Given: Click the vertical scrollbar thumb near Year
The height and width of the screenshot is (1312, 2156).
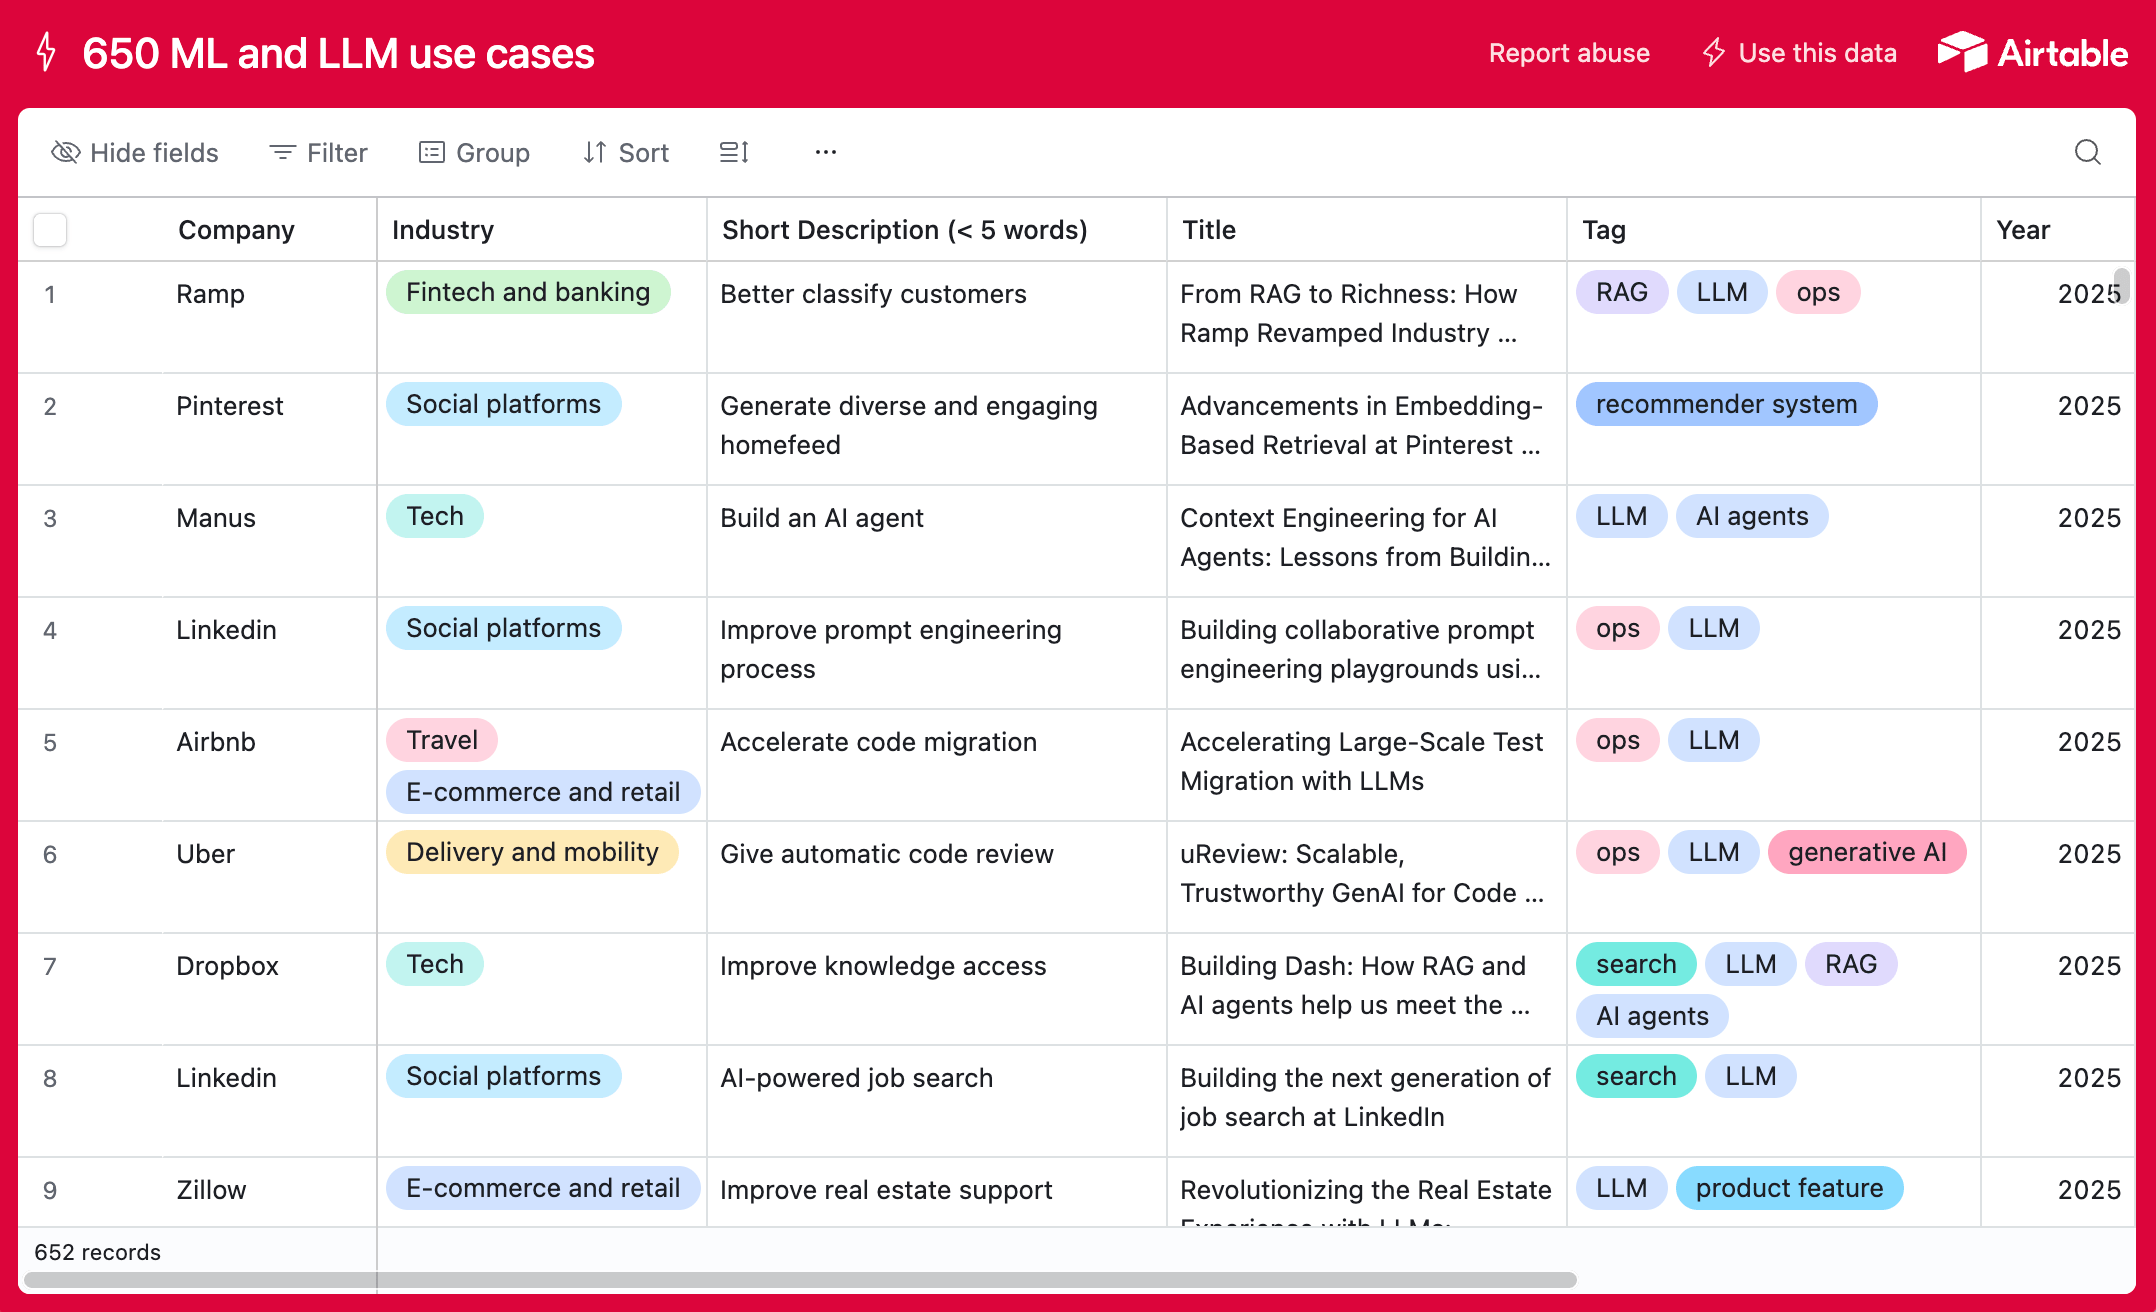Looking at the screenshot, I should (x=2121, y=285).
